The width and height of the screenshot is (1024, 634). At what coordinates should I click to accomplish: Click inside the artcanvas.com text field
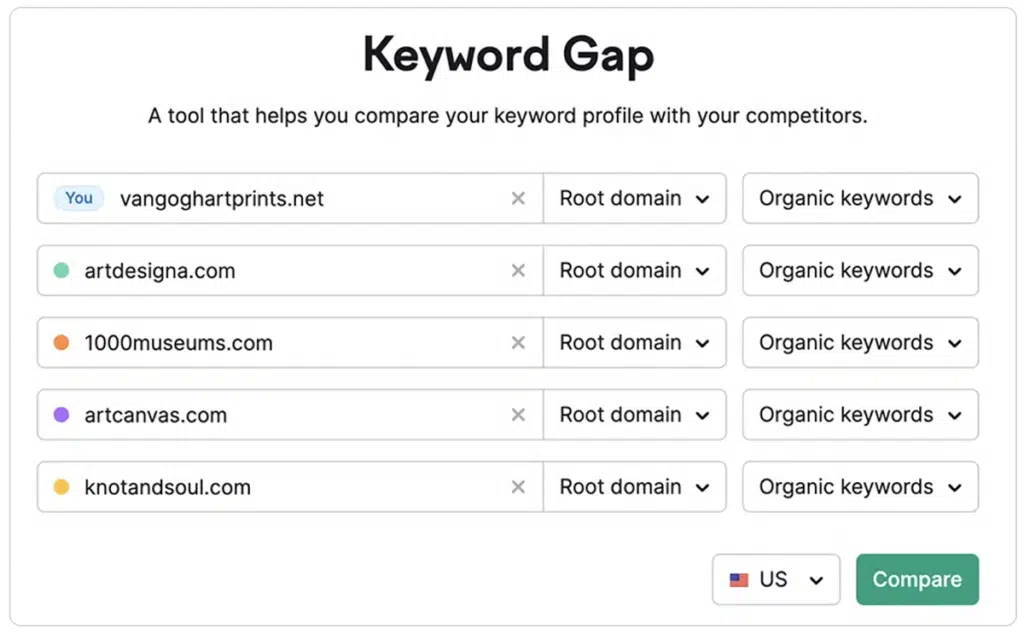click(x=300, y=414)
